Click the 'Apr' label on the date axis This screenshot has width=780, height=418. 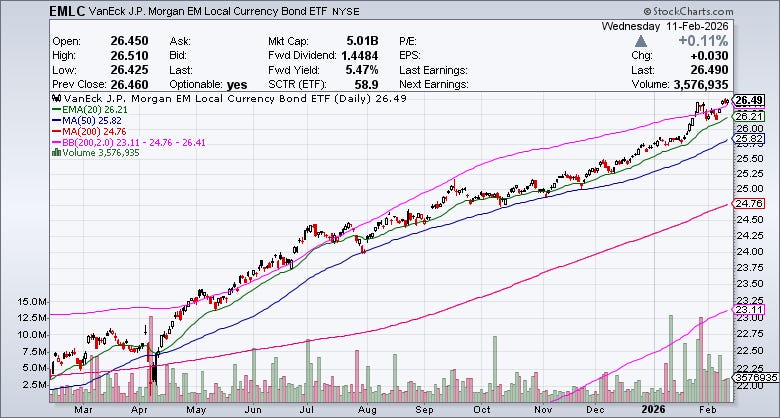tap(142, 410)
